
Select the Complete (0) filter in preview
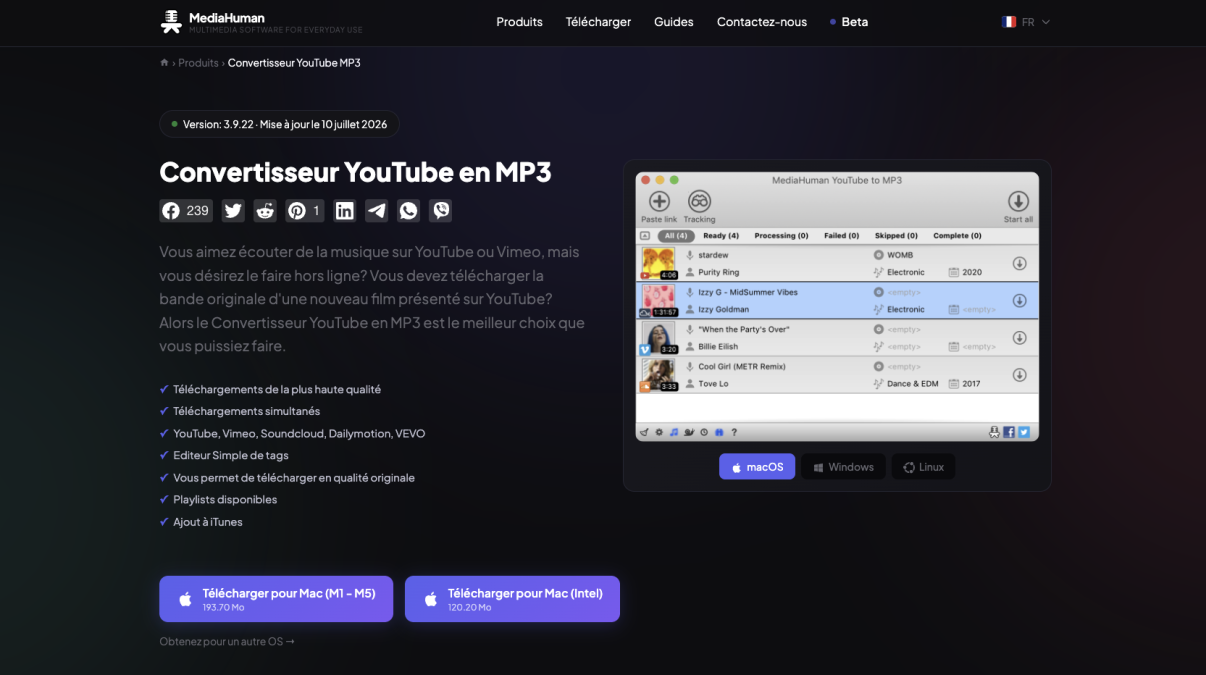click(x=957, y=236)
